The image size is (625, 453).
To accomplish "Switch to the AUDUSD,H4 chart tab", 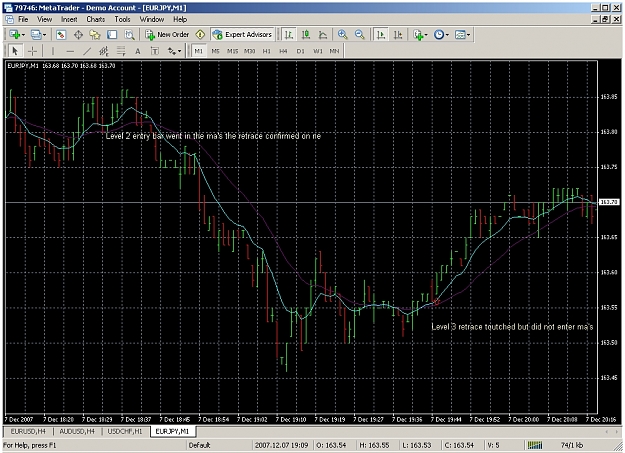I will coord(77,431).
